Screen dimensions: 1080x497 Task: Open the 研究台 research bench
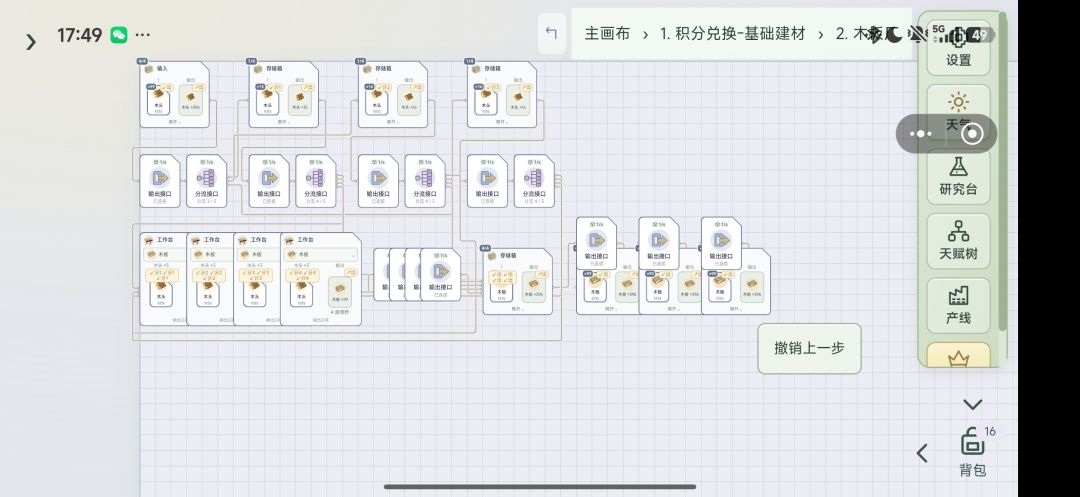(x=958, y=177)
